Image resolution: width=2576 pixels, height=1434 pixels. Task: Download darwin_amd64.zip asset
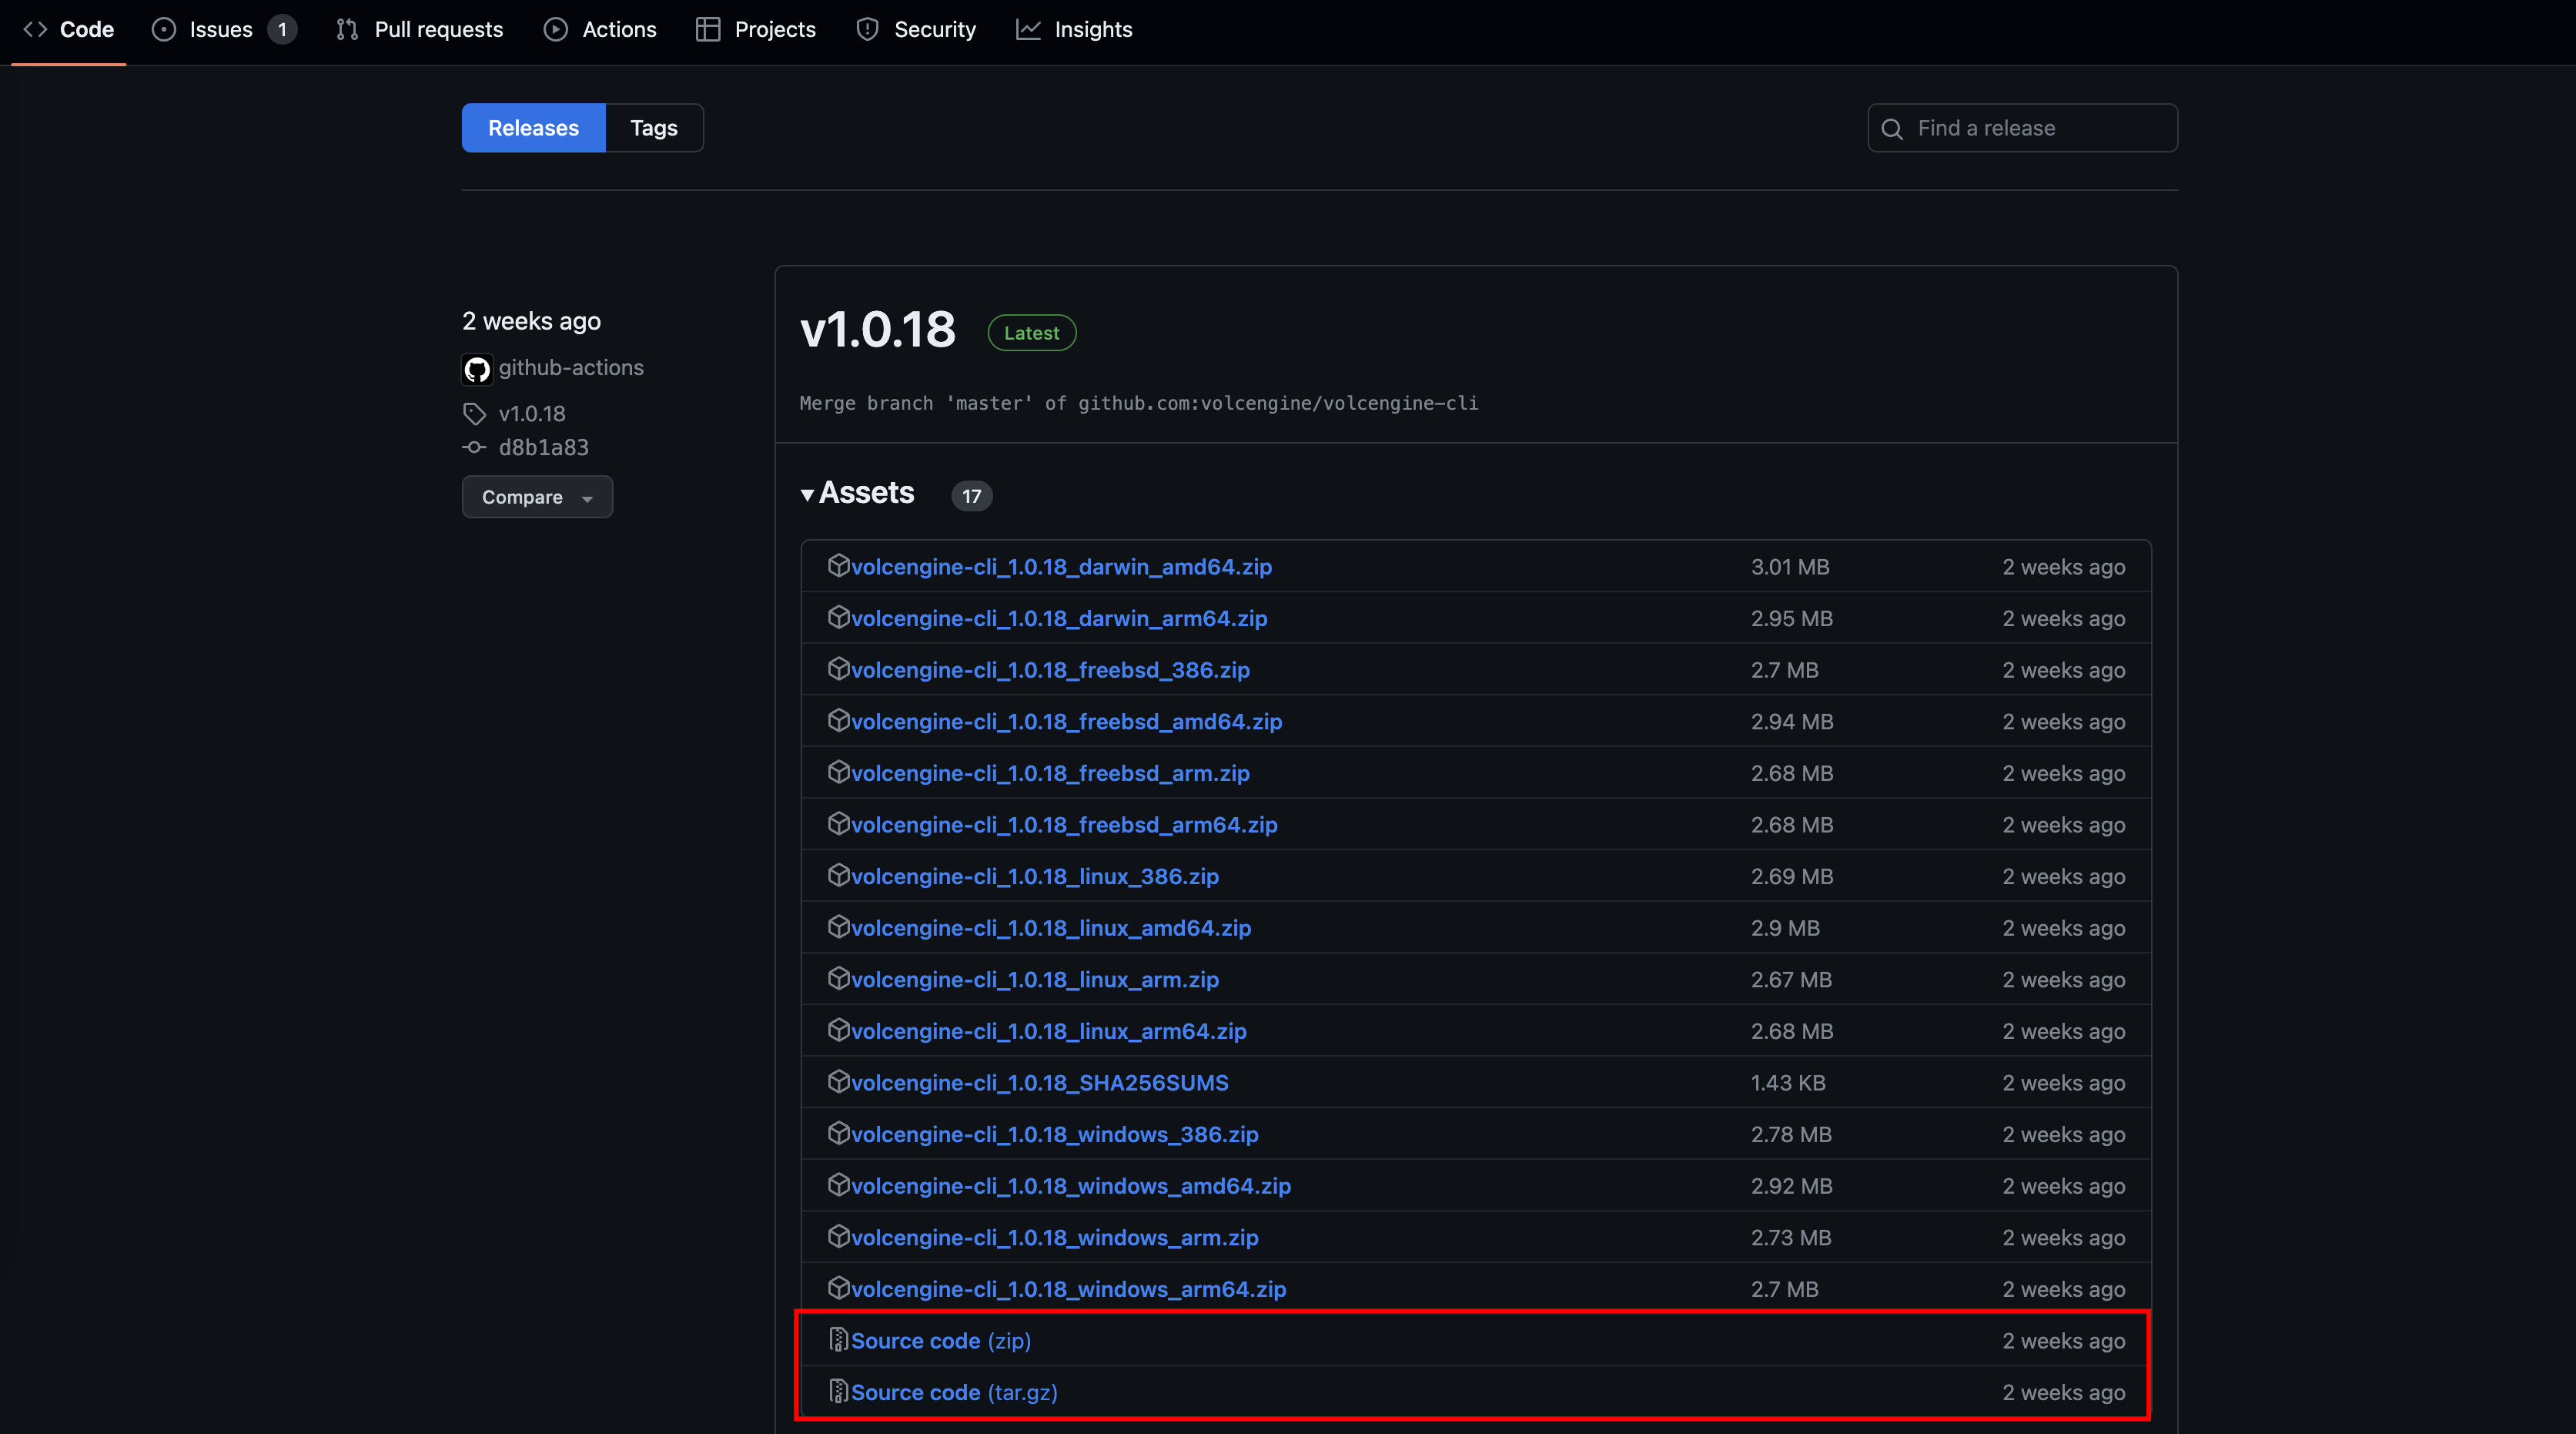point(1061,567)
